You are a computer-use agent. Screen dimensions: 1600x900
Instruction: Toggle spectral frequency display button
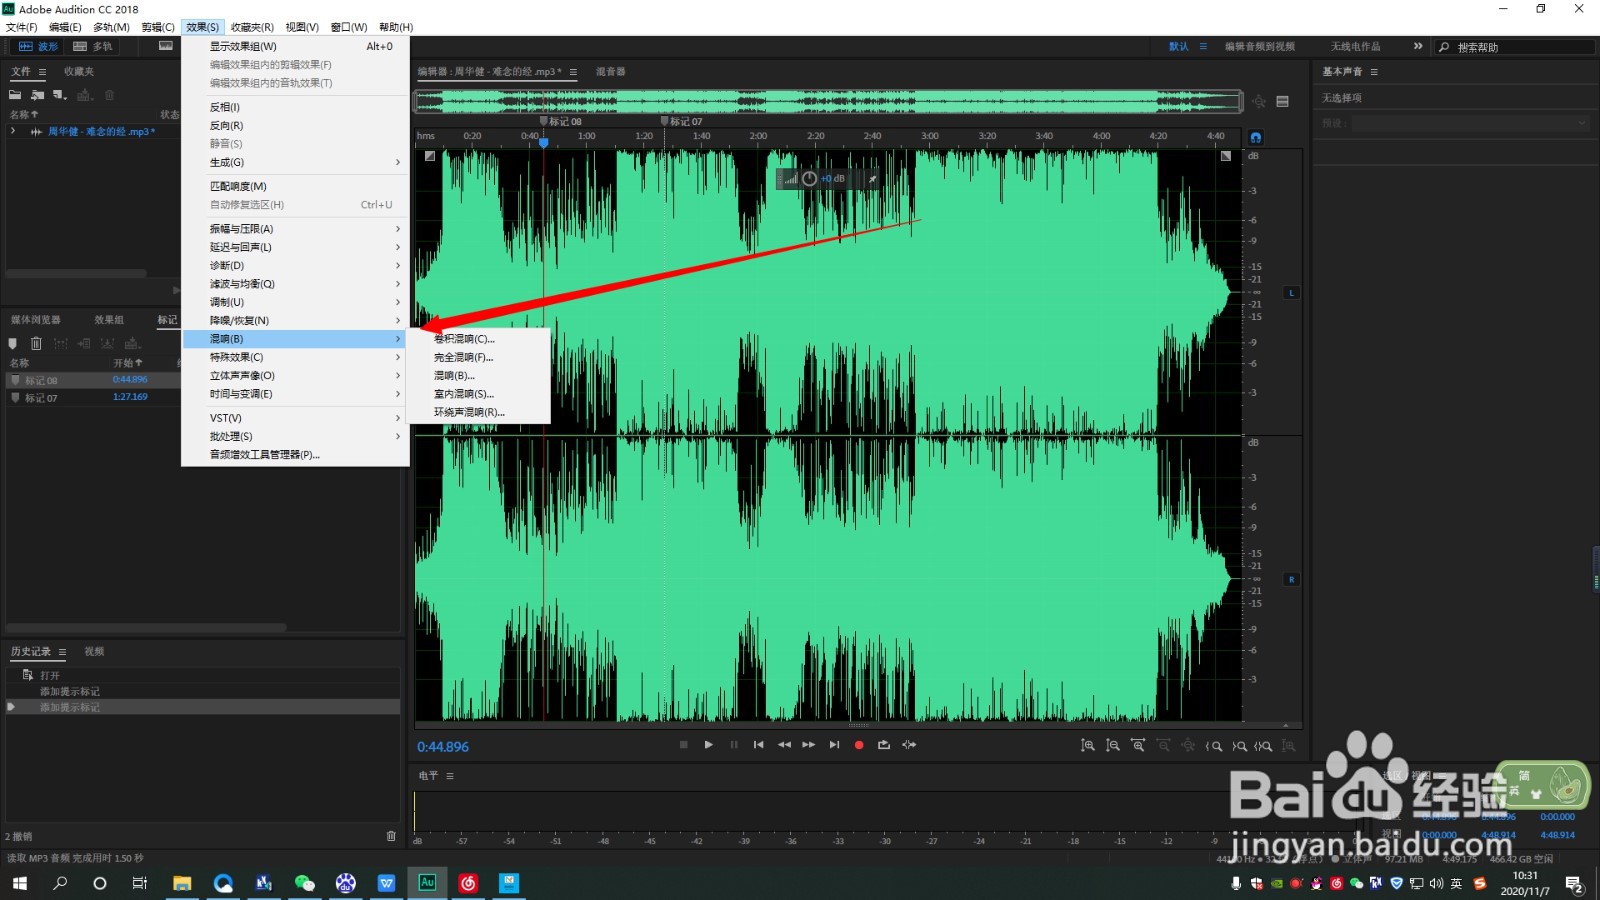click(x=166, y=46)
